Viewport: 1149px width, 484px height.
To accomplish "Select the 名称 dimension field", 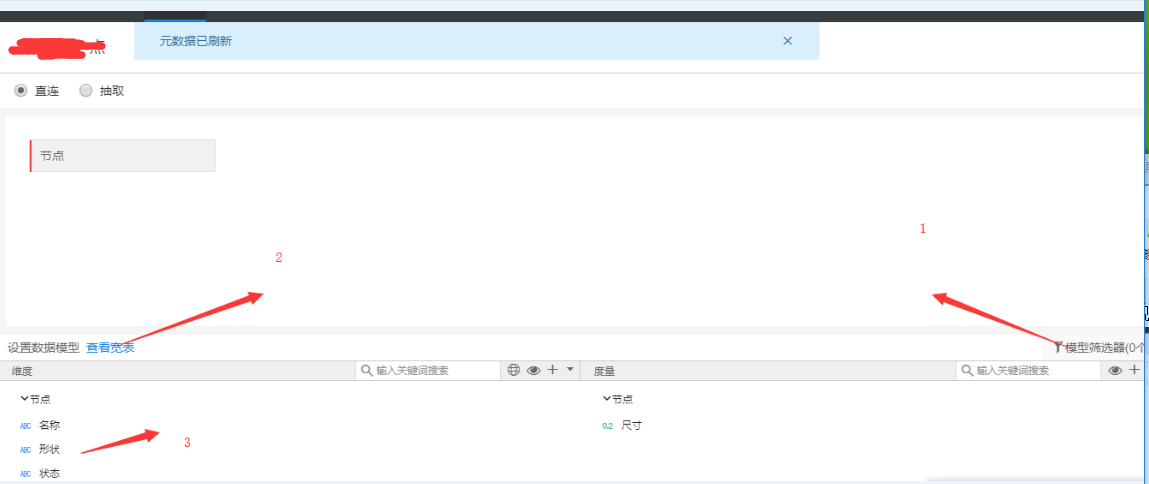I will (x=49, y=425).
